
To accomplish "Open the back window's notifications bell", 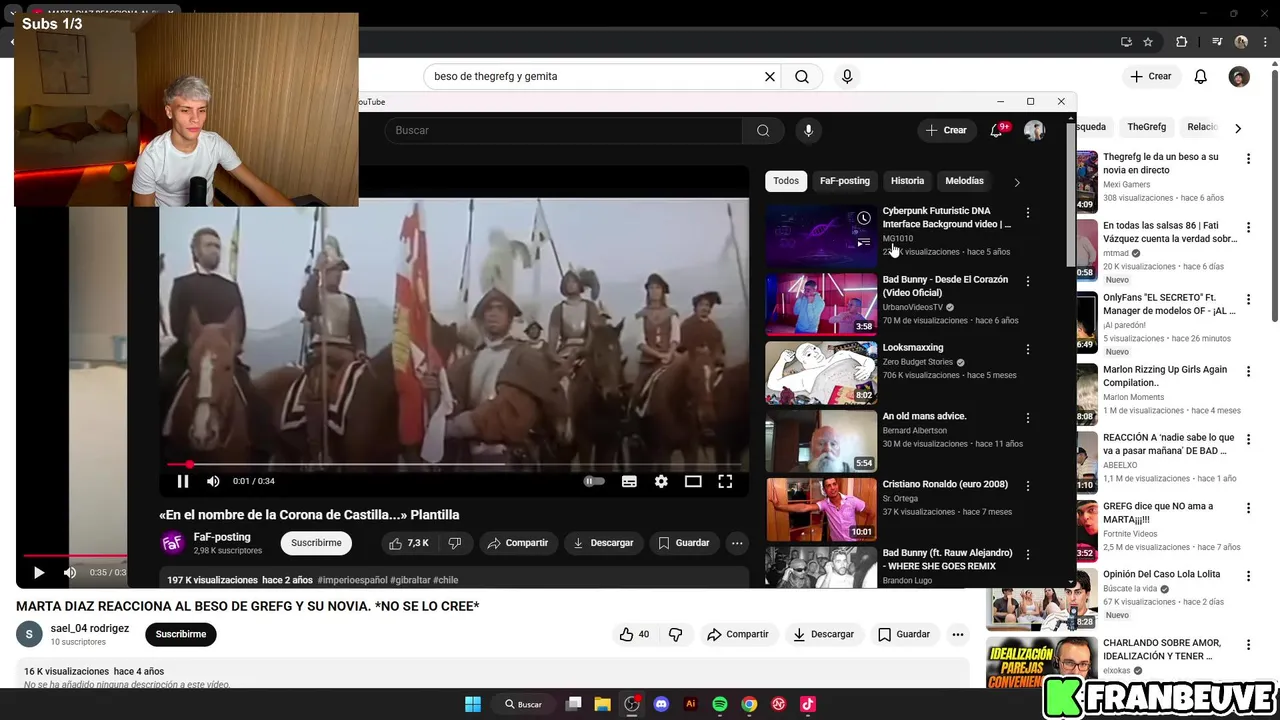I will 1201,76.
